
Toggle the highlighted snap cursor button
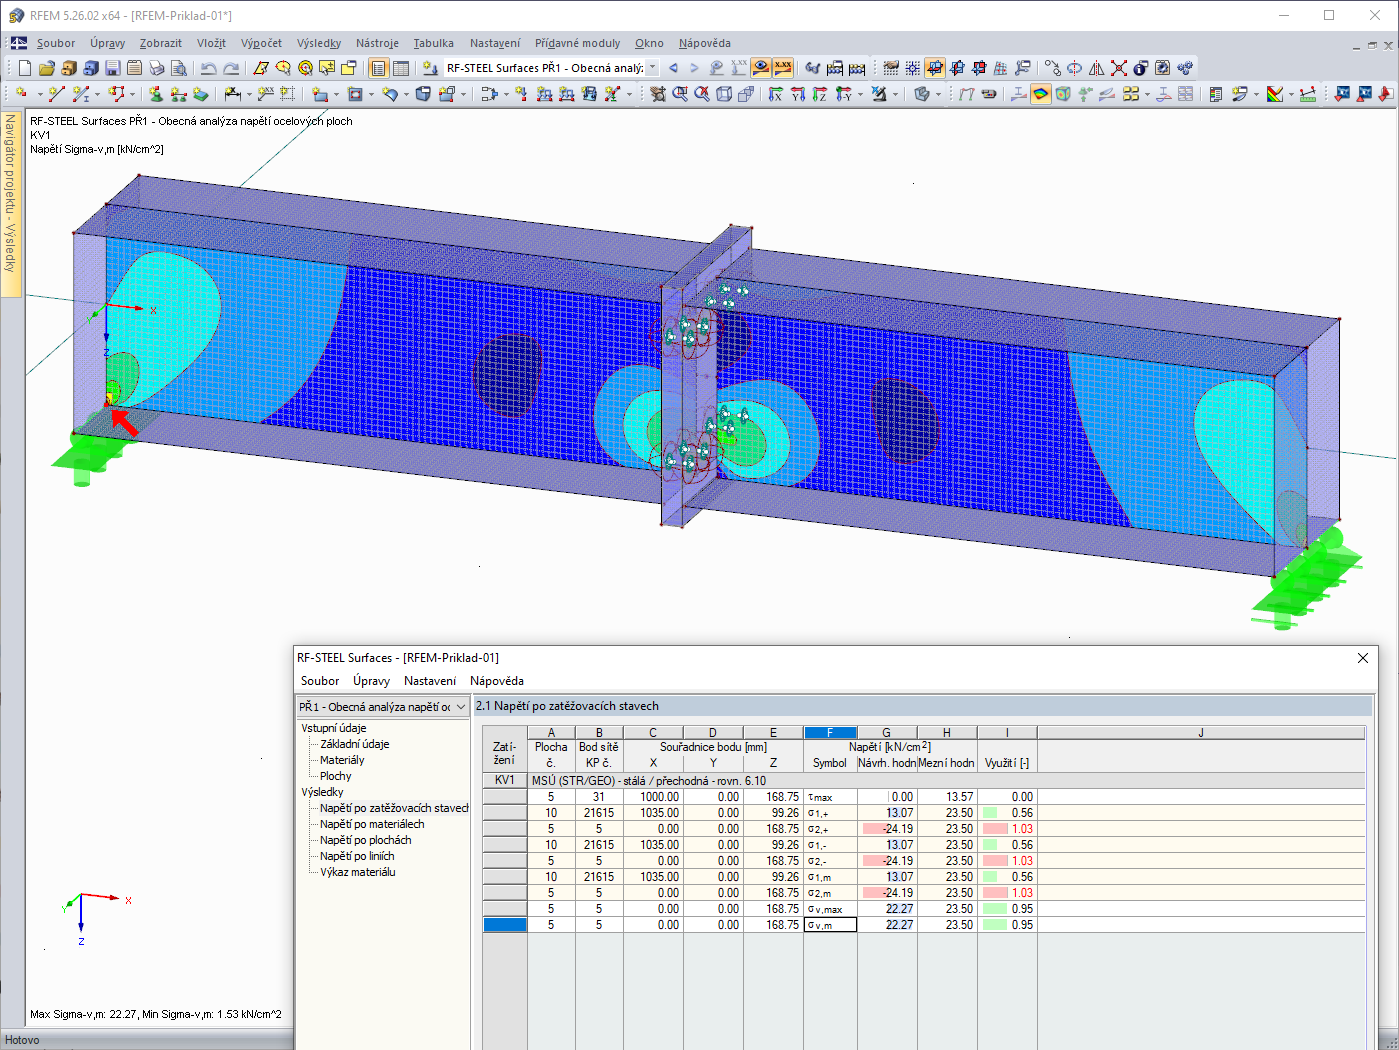click(935, 68)
